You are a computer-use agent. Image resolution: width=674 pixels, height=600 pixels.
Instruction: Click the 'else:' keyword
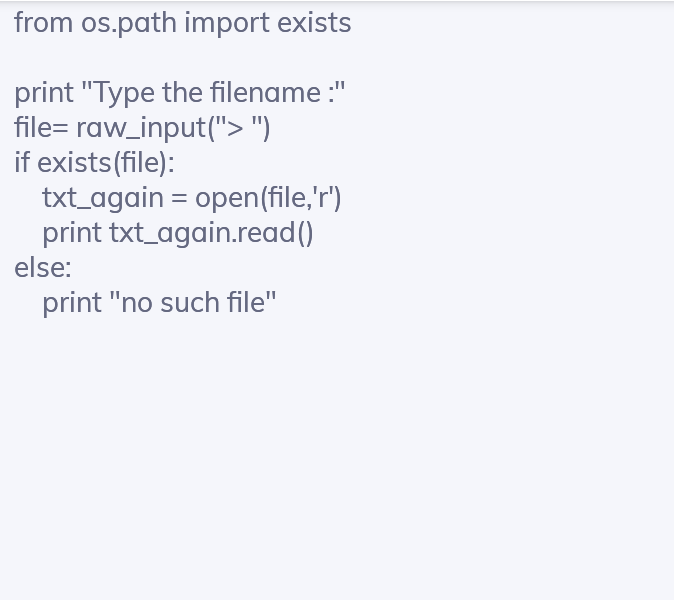43,268
